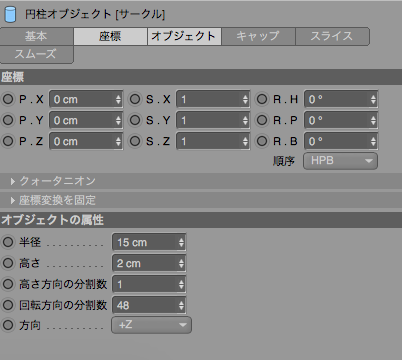Image resolution: width=402 pixels, height=360 pixels.
Task: Toggle the S.Y keyframe circle
Action: (x=135, y=120)
